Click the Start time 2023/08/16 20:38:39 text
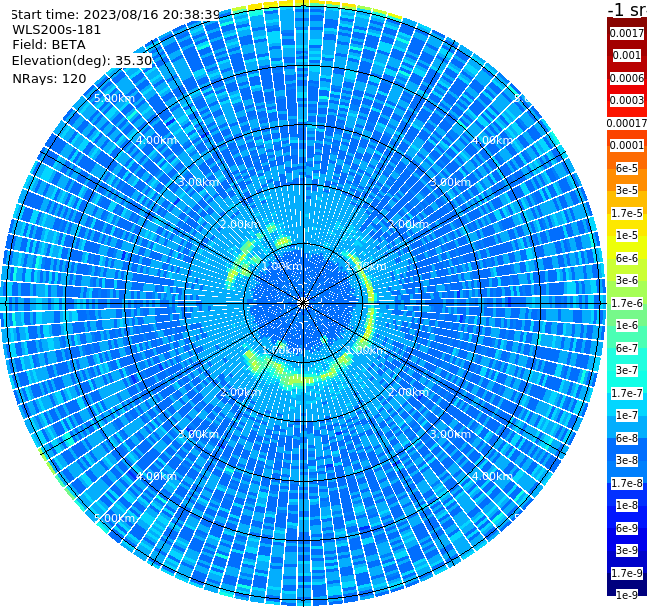Screen dimensions: 647x607 (x=116, y=14)
